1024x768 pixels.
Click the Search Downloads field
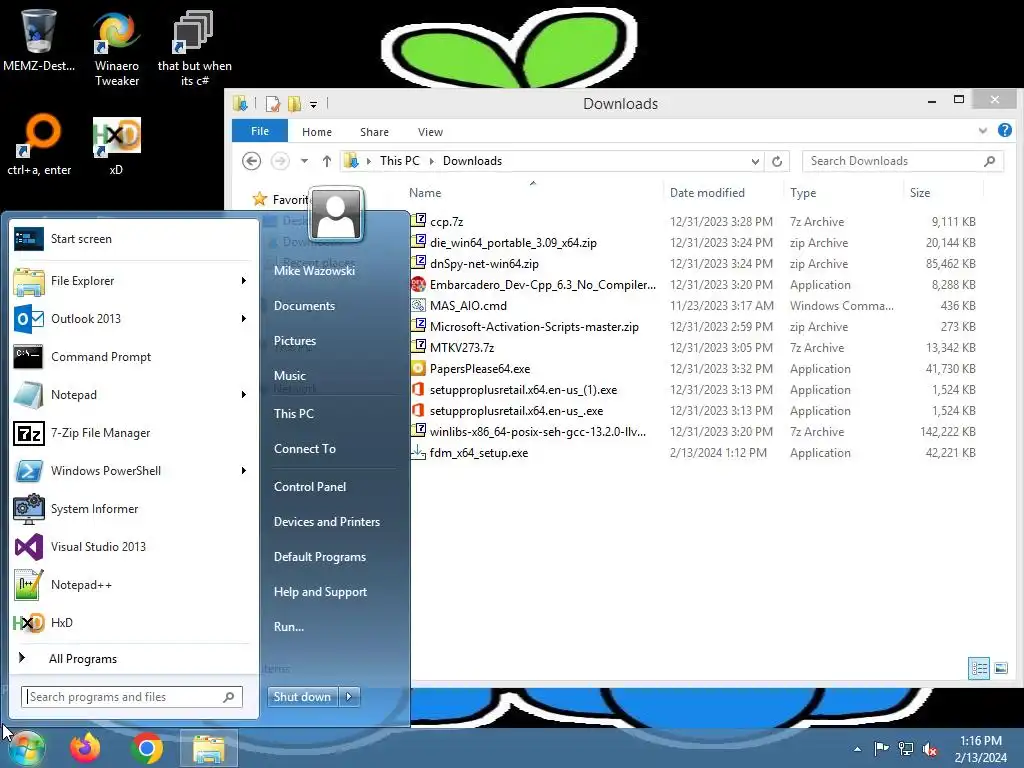(903, 161)
